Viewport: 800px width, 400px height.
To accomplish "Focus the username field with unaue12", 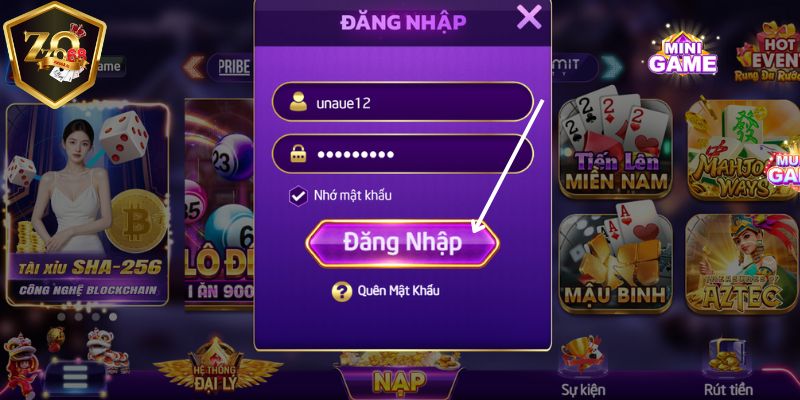I will tap(403, 102).
